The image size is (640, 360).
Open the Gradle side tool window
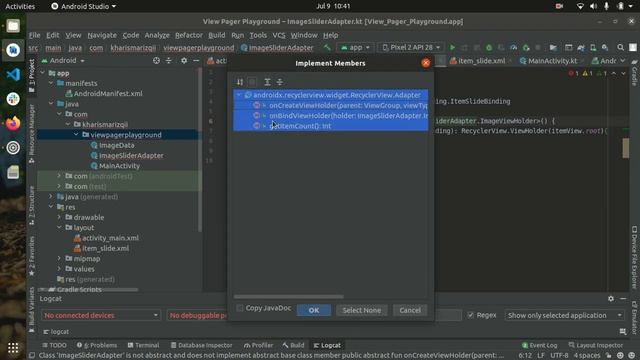(x=634, y=73)
